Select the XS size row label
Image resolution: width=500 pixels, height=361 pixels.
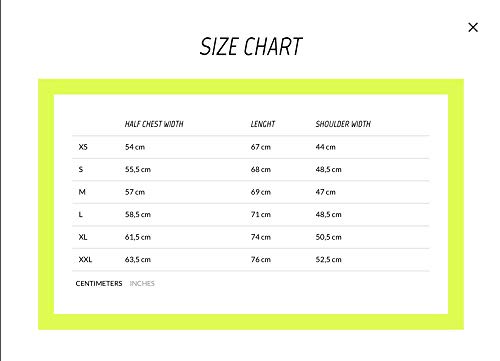83,147
